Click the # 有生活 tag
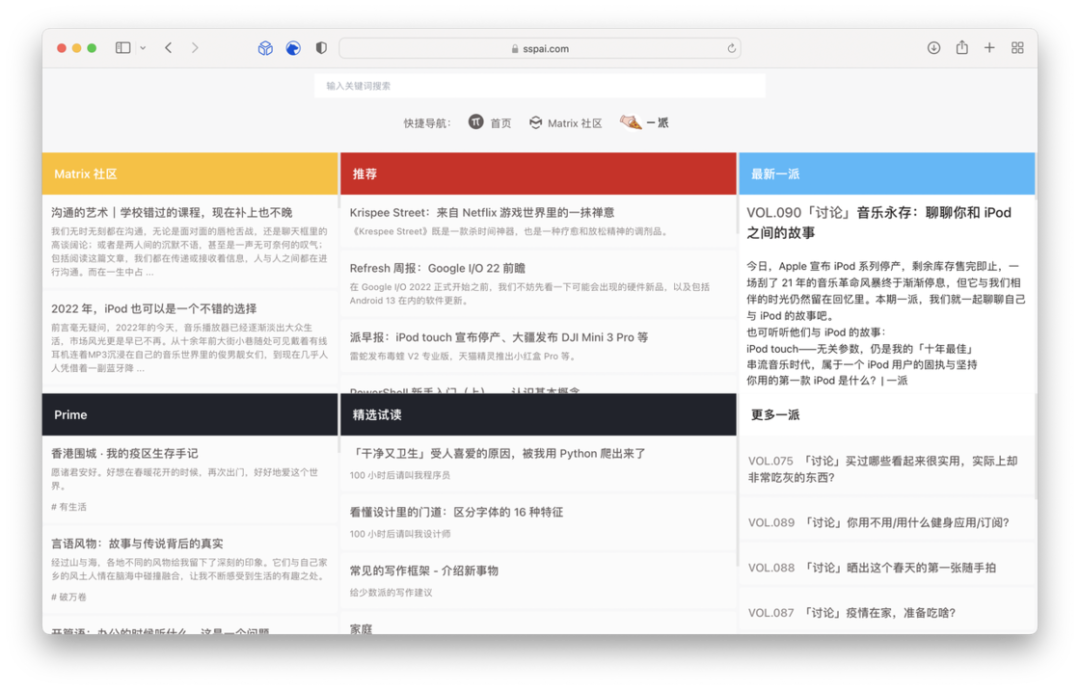Image resolution: width=1080 pixels, height=690 pixels. pyautogui.click(x=69, y=507)
